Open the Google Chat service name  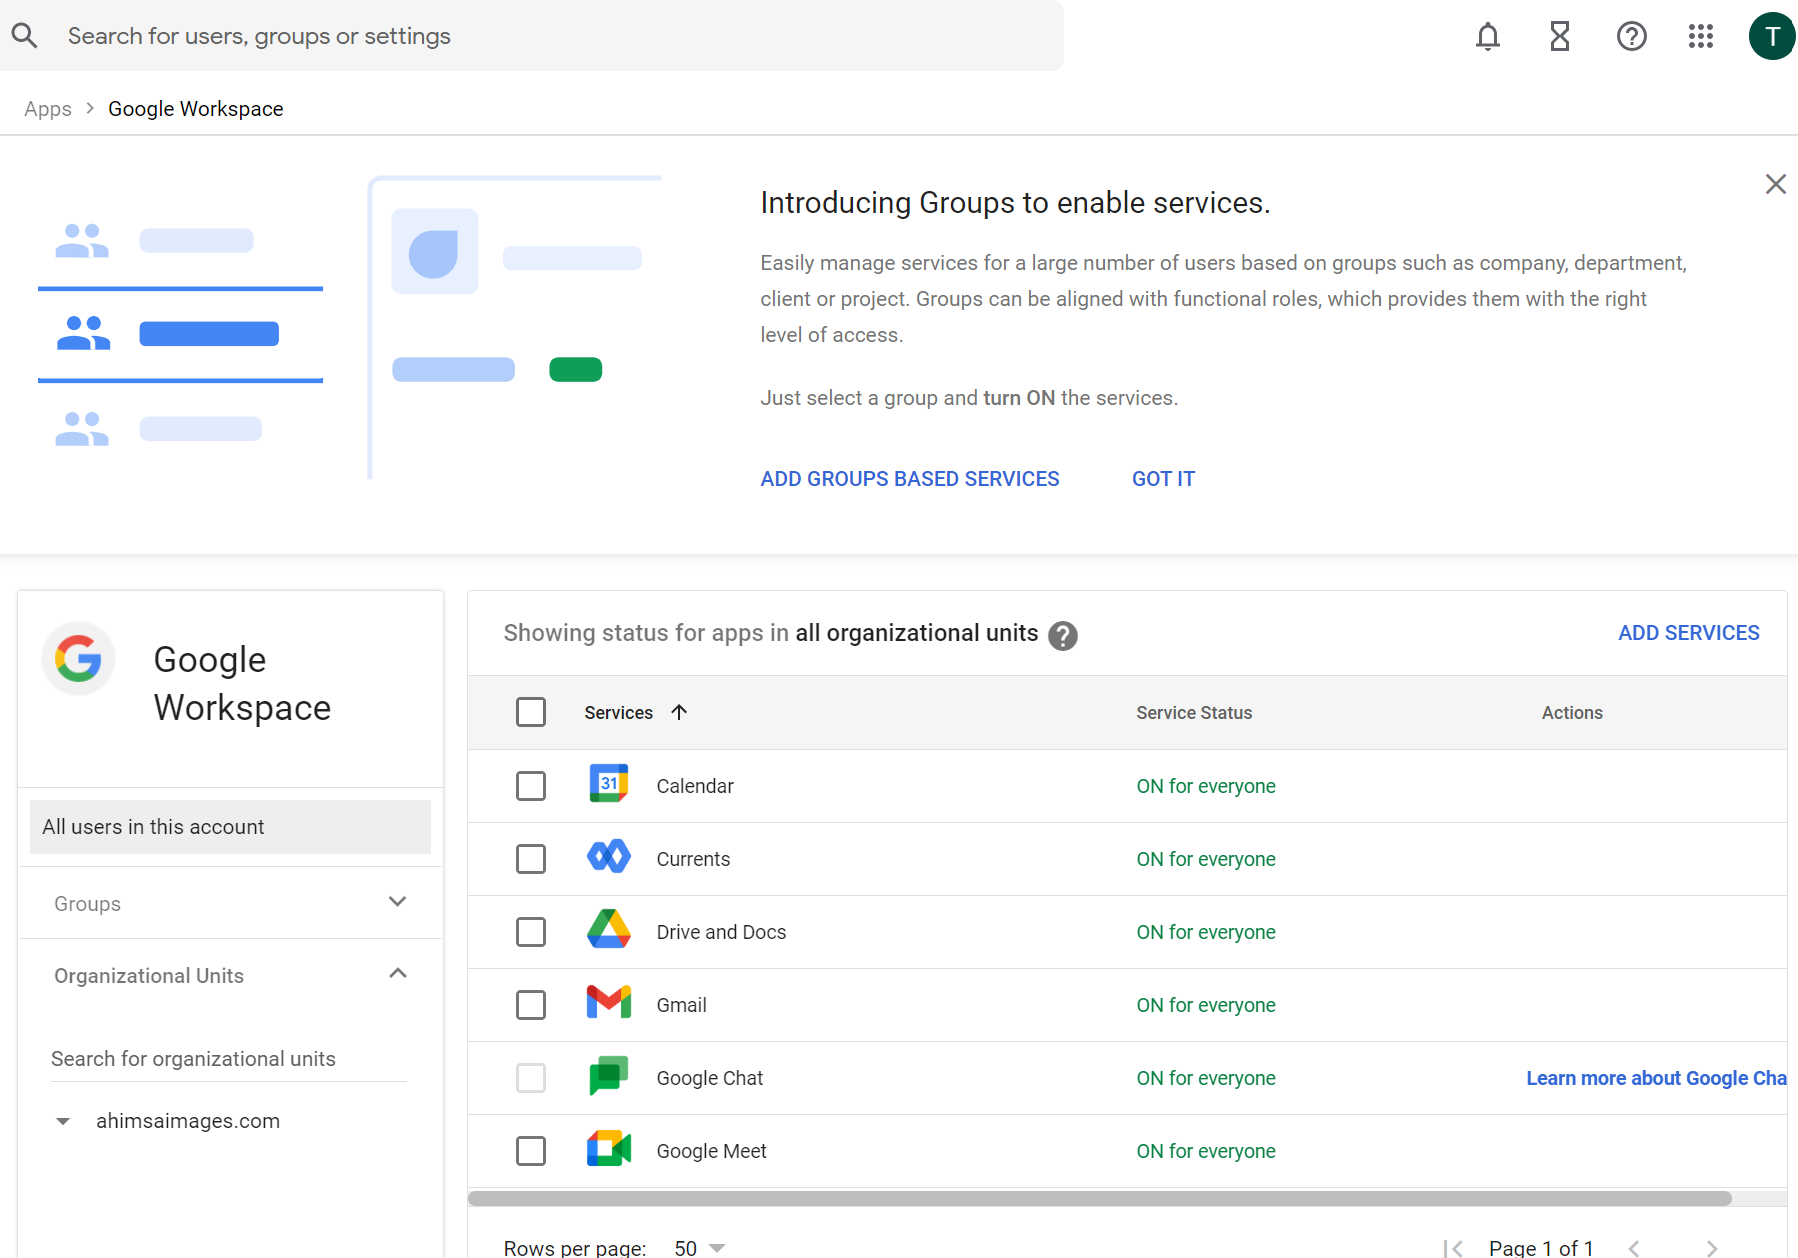point(709,1078)
